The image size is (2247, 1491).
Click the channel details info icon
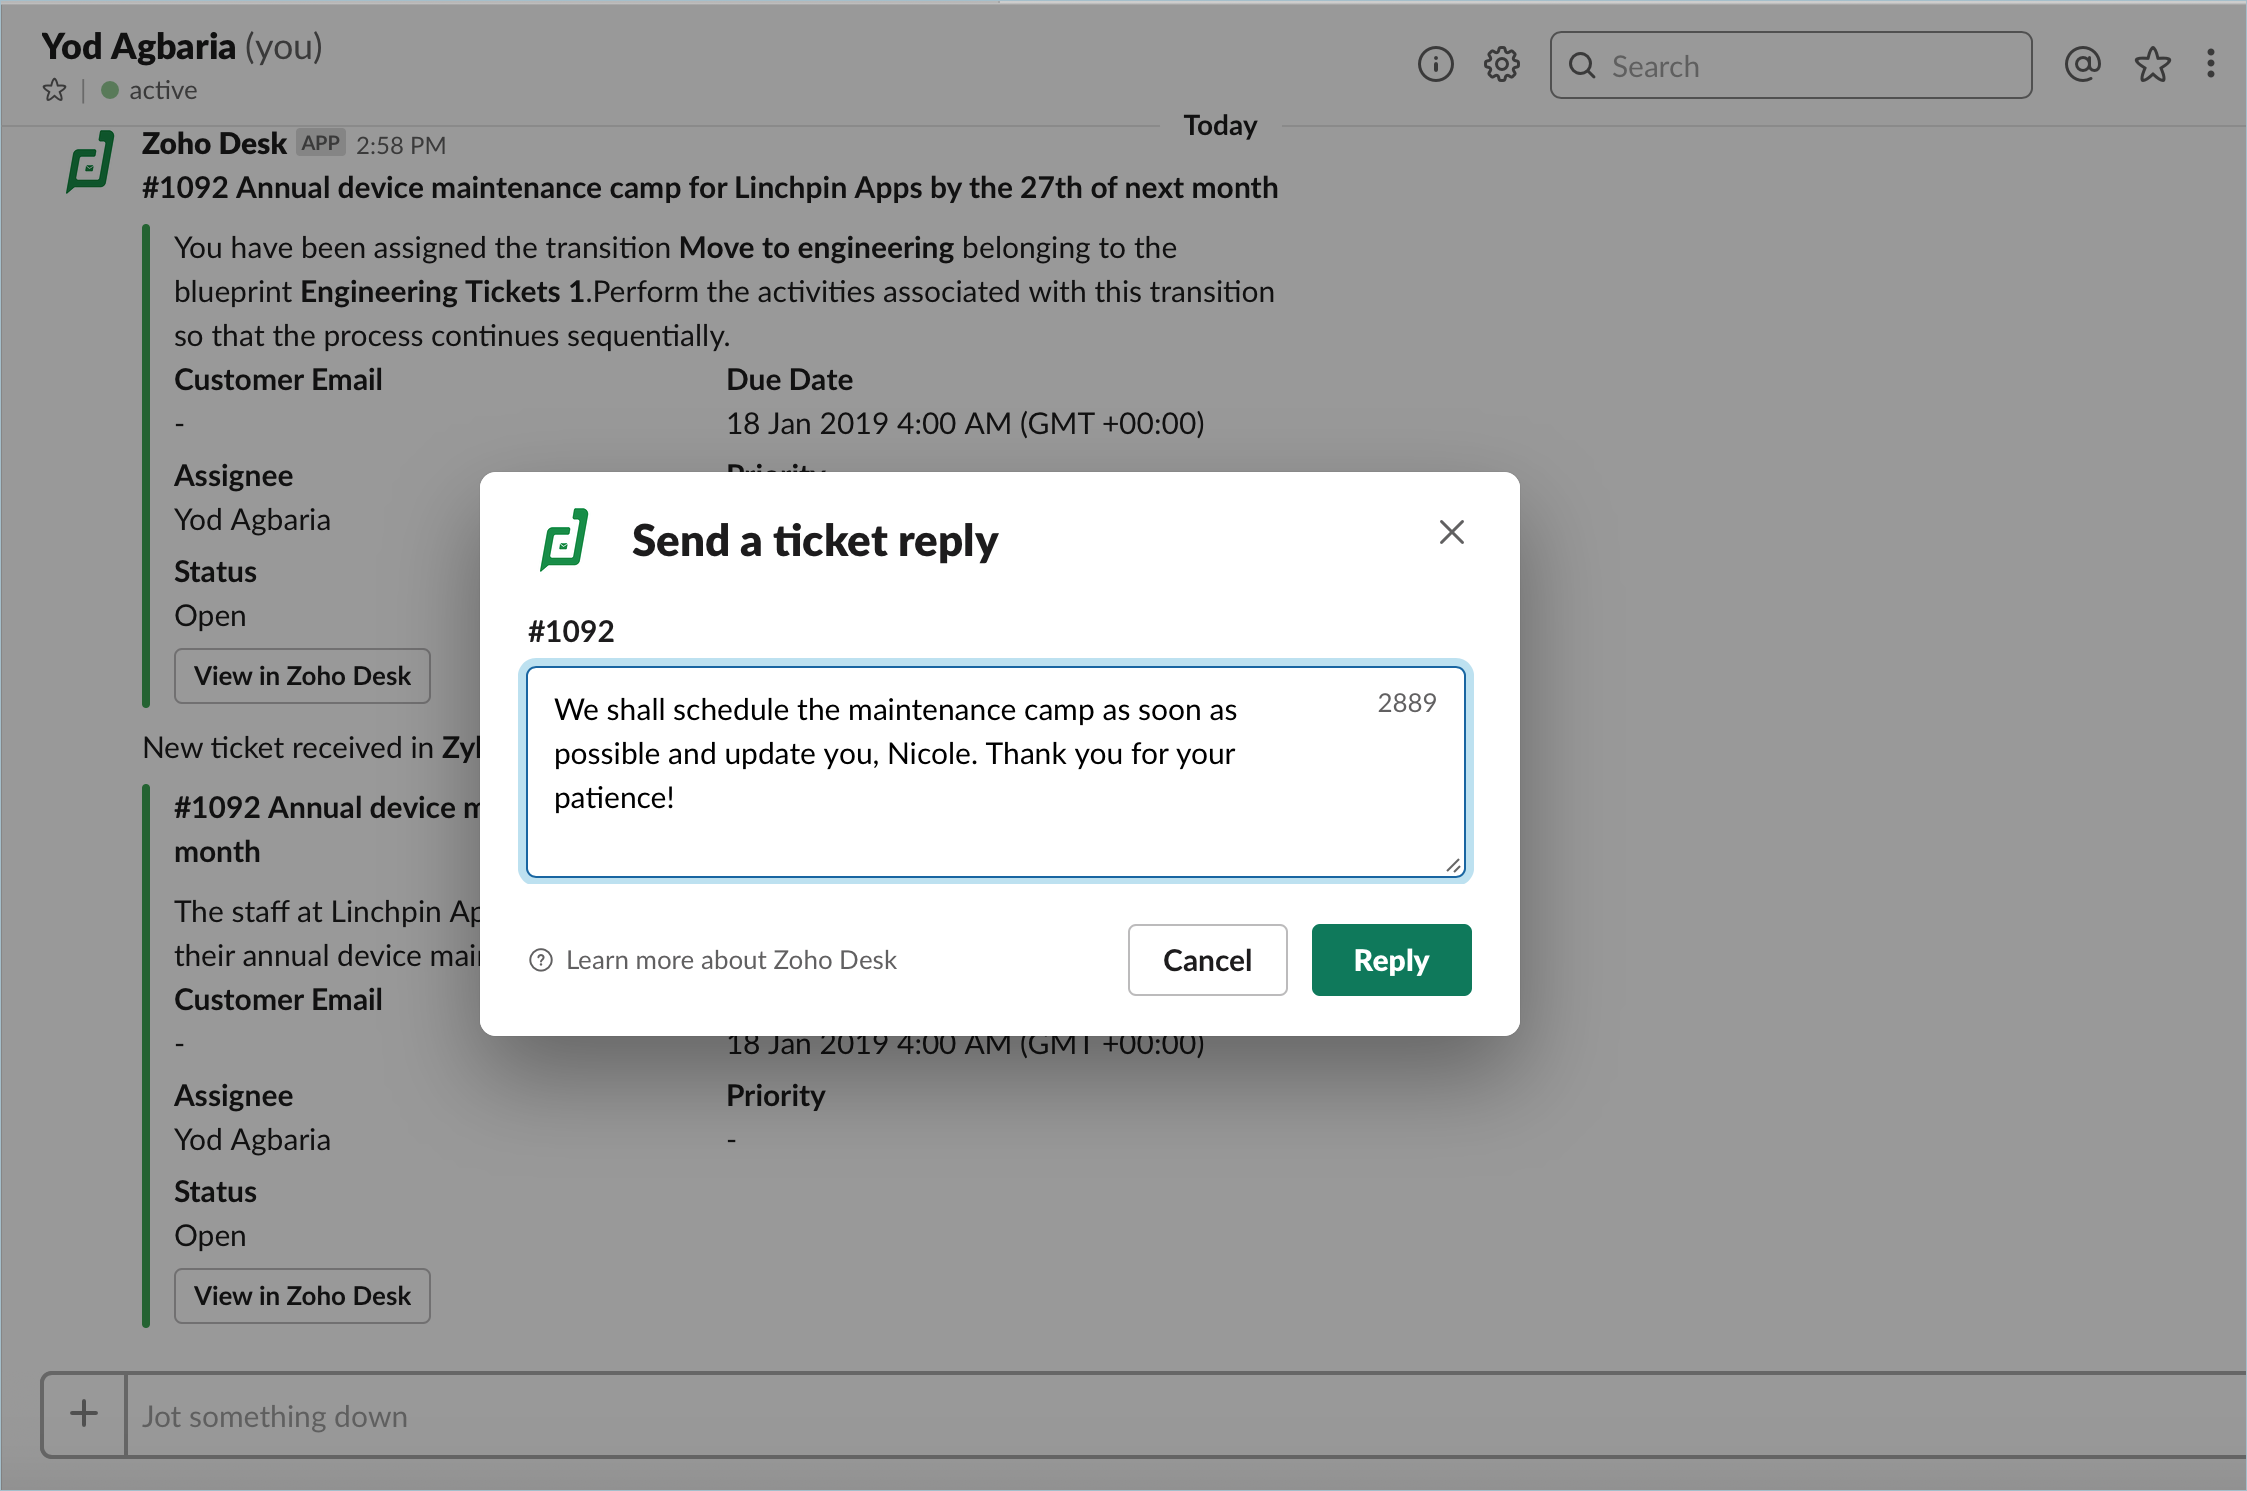tap(1435, 65)
